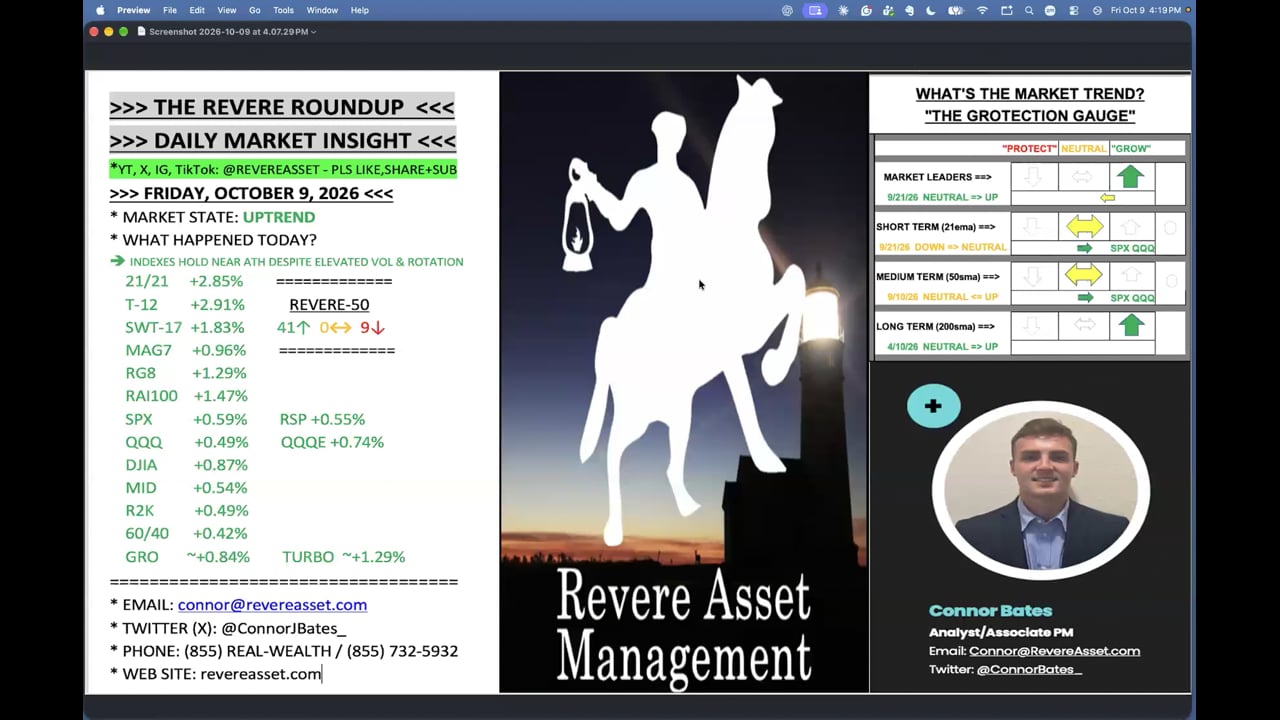
Task: Click the RSP +0.55% value
Action: click(322, 420)
